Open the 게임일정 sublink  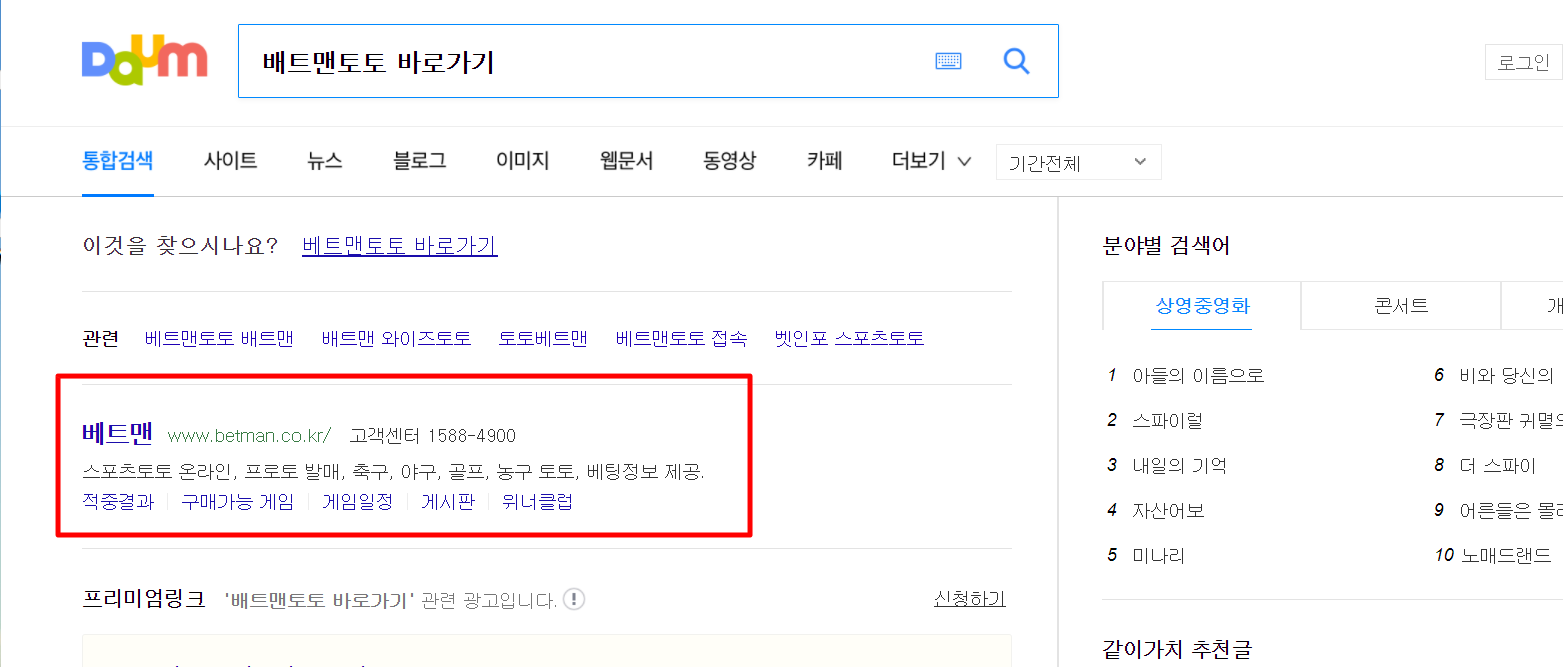(x=358, y=502)
